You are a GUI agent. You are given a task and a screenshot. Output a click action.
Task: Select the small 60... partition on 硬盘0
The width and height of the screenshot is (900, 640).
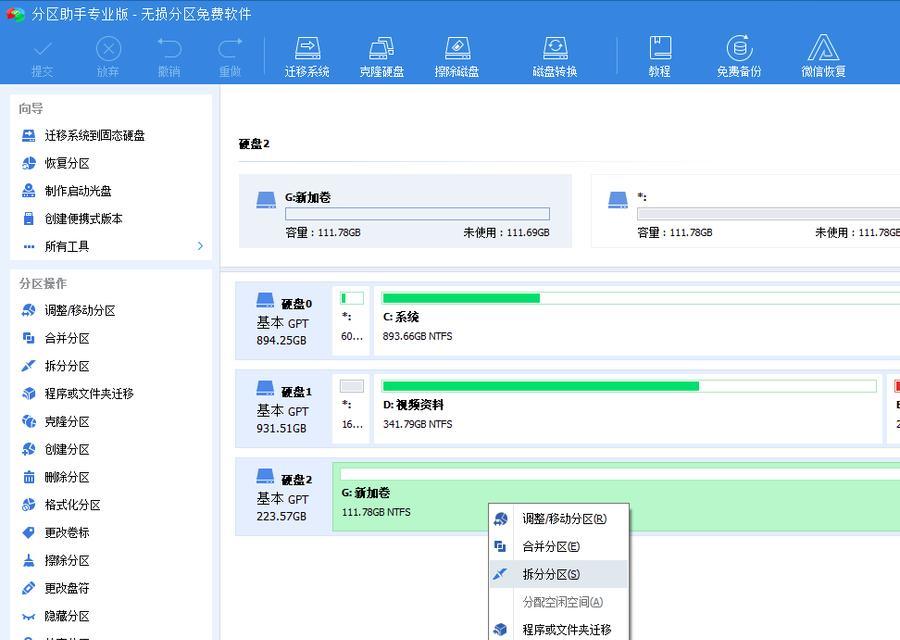point(352,321)
